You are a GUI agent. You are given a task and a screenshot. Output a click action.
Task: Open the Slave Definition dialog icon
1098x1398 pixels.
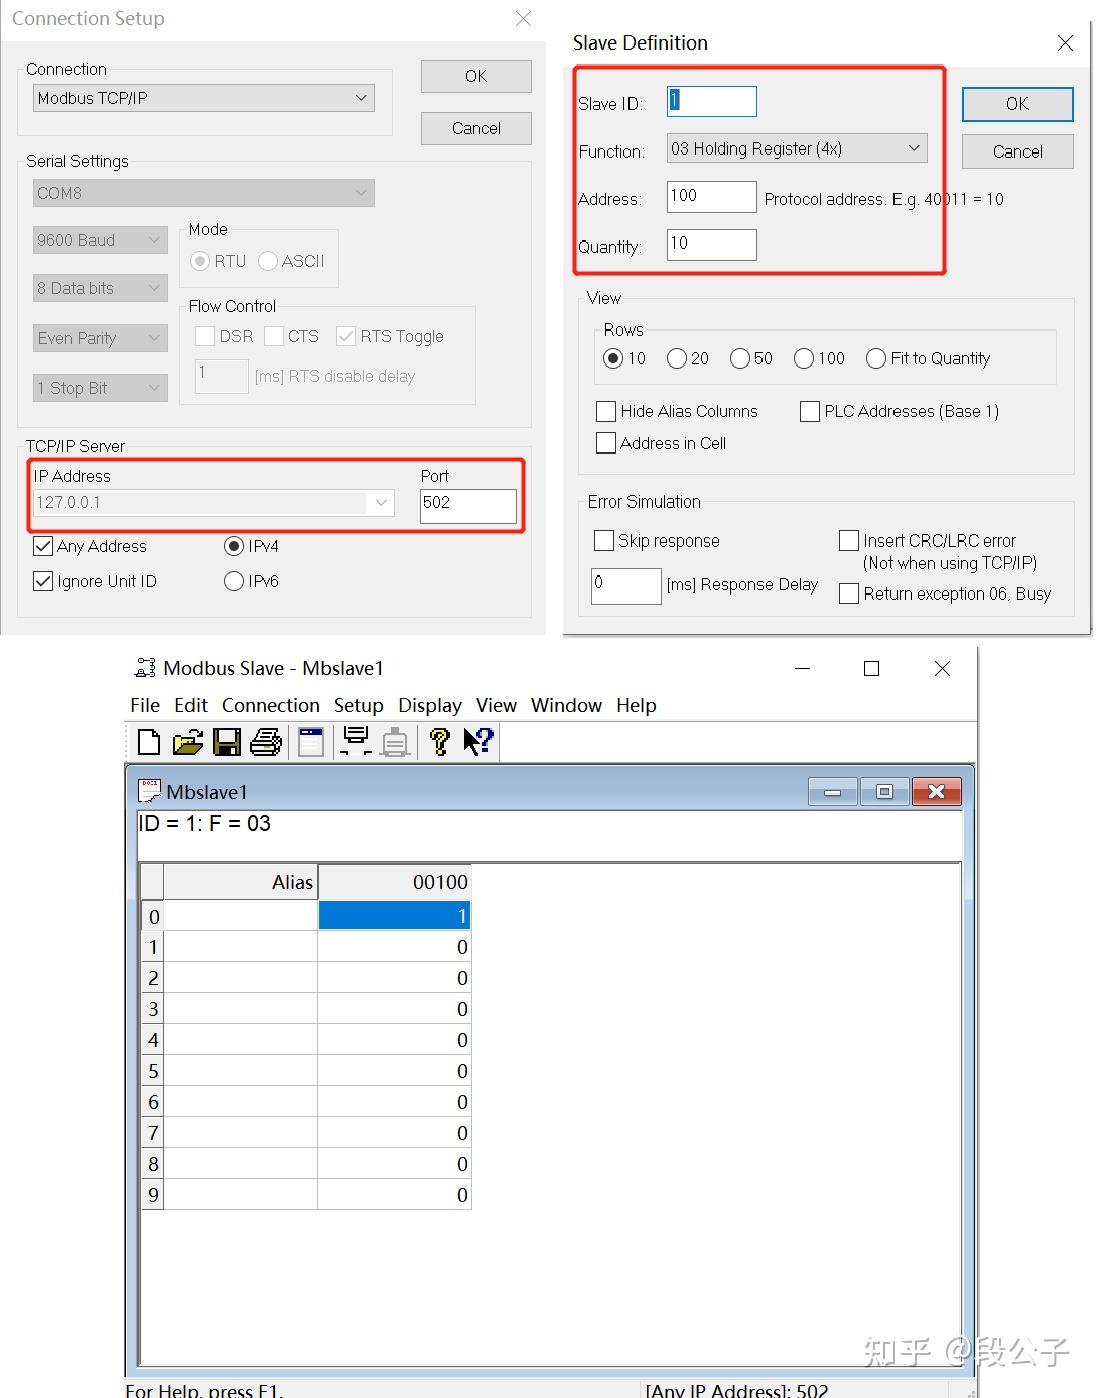pos(310,742)
